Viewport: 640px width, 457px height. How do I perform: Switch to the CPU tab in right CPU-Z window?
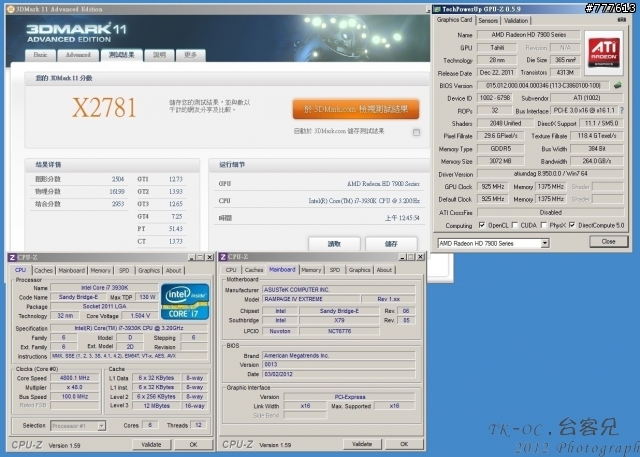tap(231, 270)
